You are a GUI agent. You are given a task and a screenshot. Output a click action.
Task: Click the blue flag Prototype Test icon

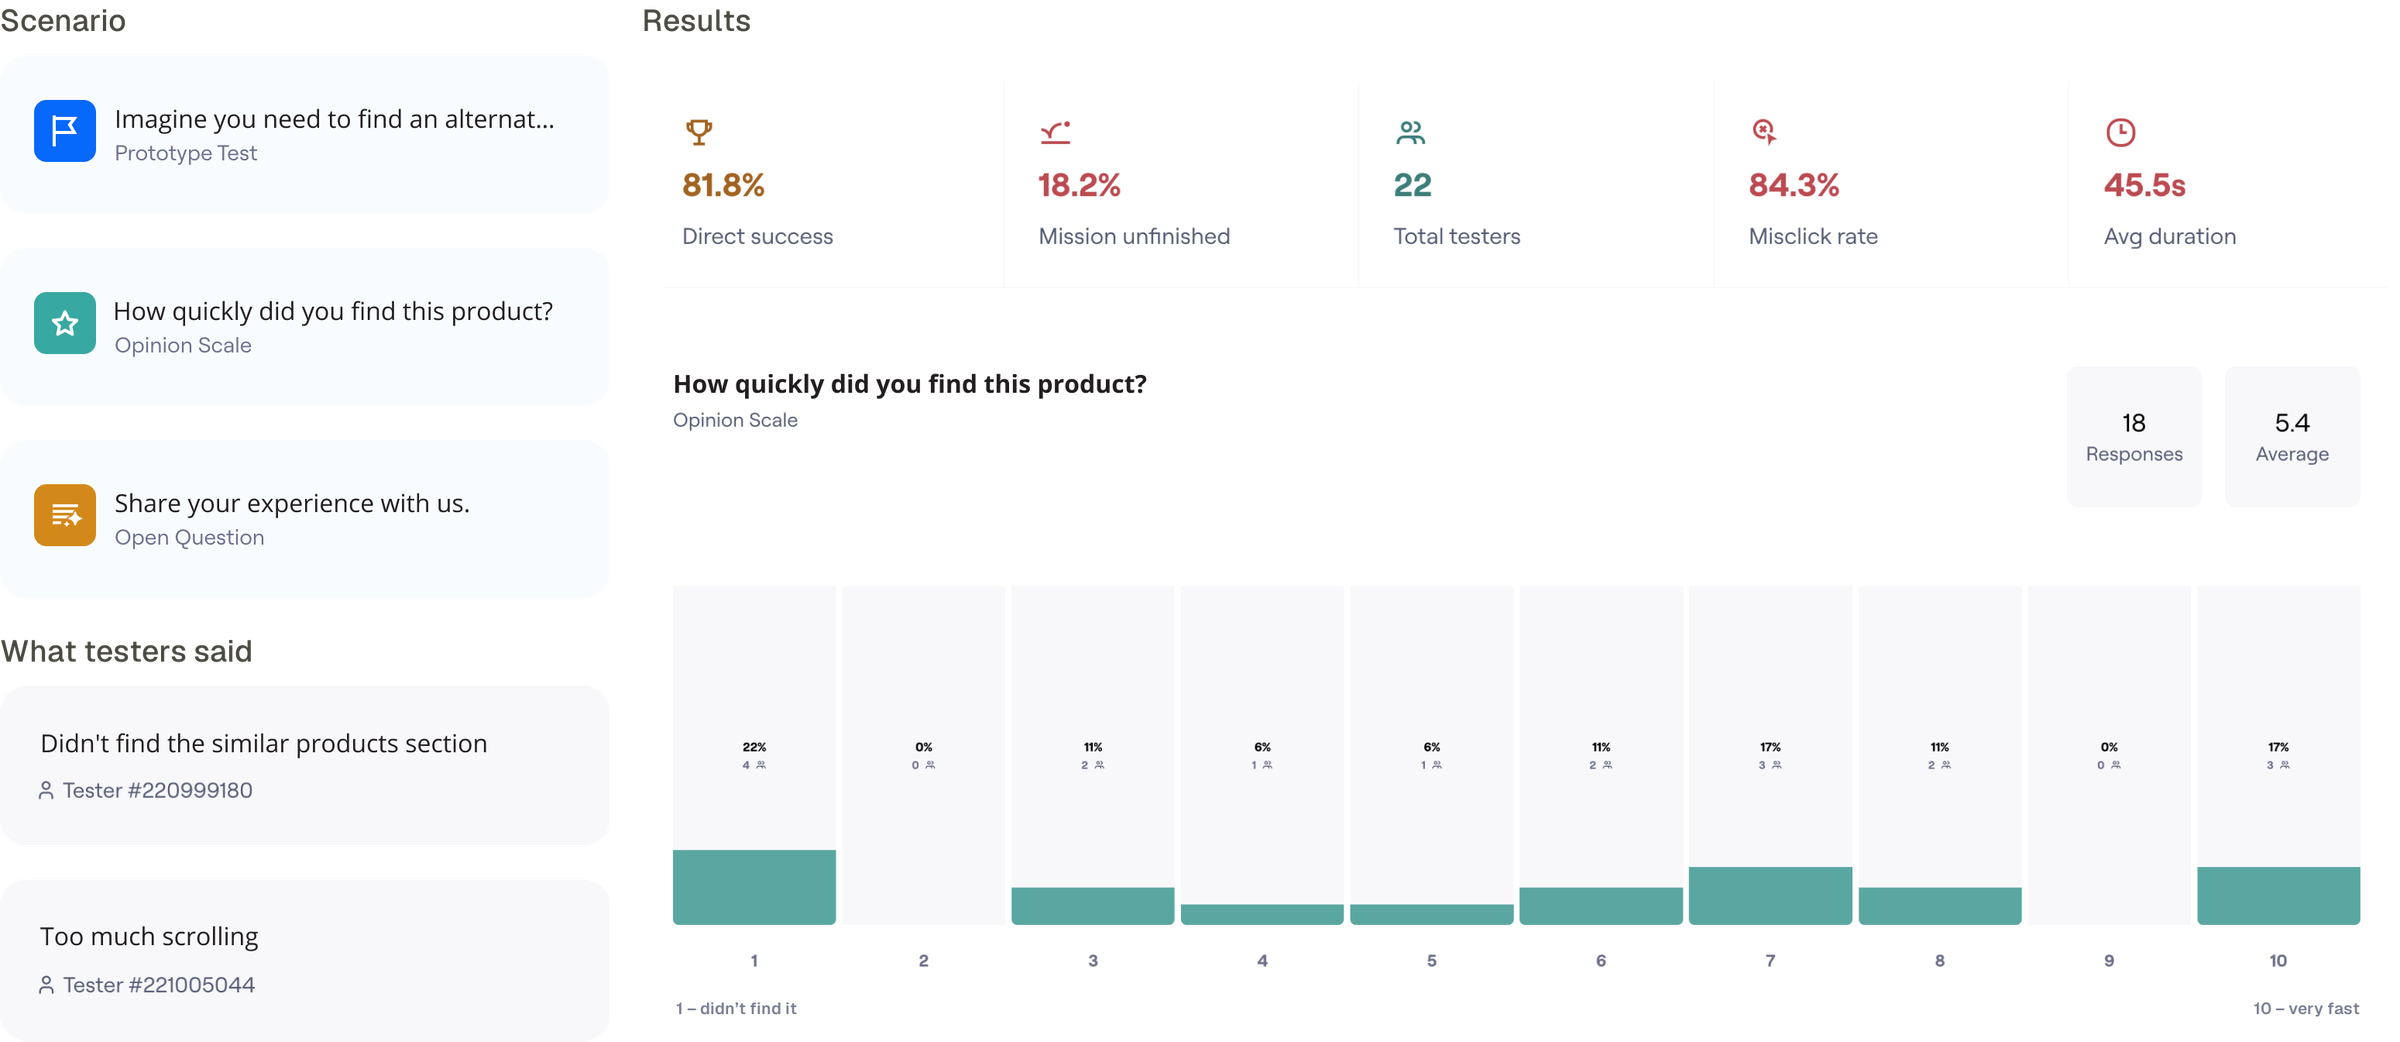(x=65, y=131)
